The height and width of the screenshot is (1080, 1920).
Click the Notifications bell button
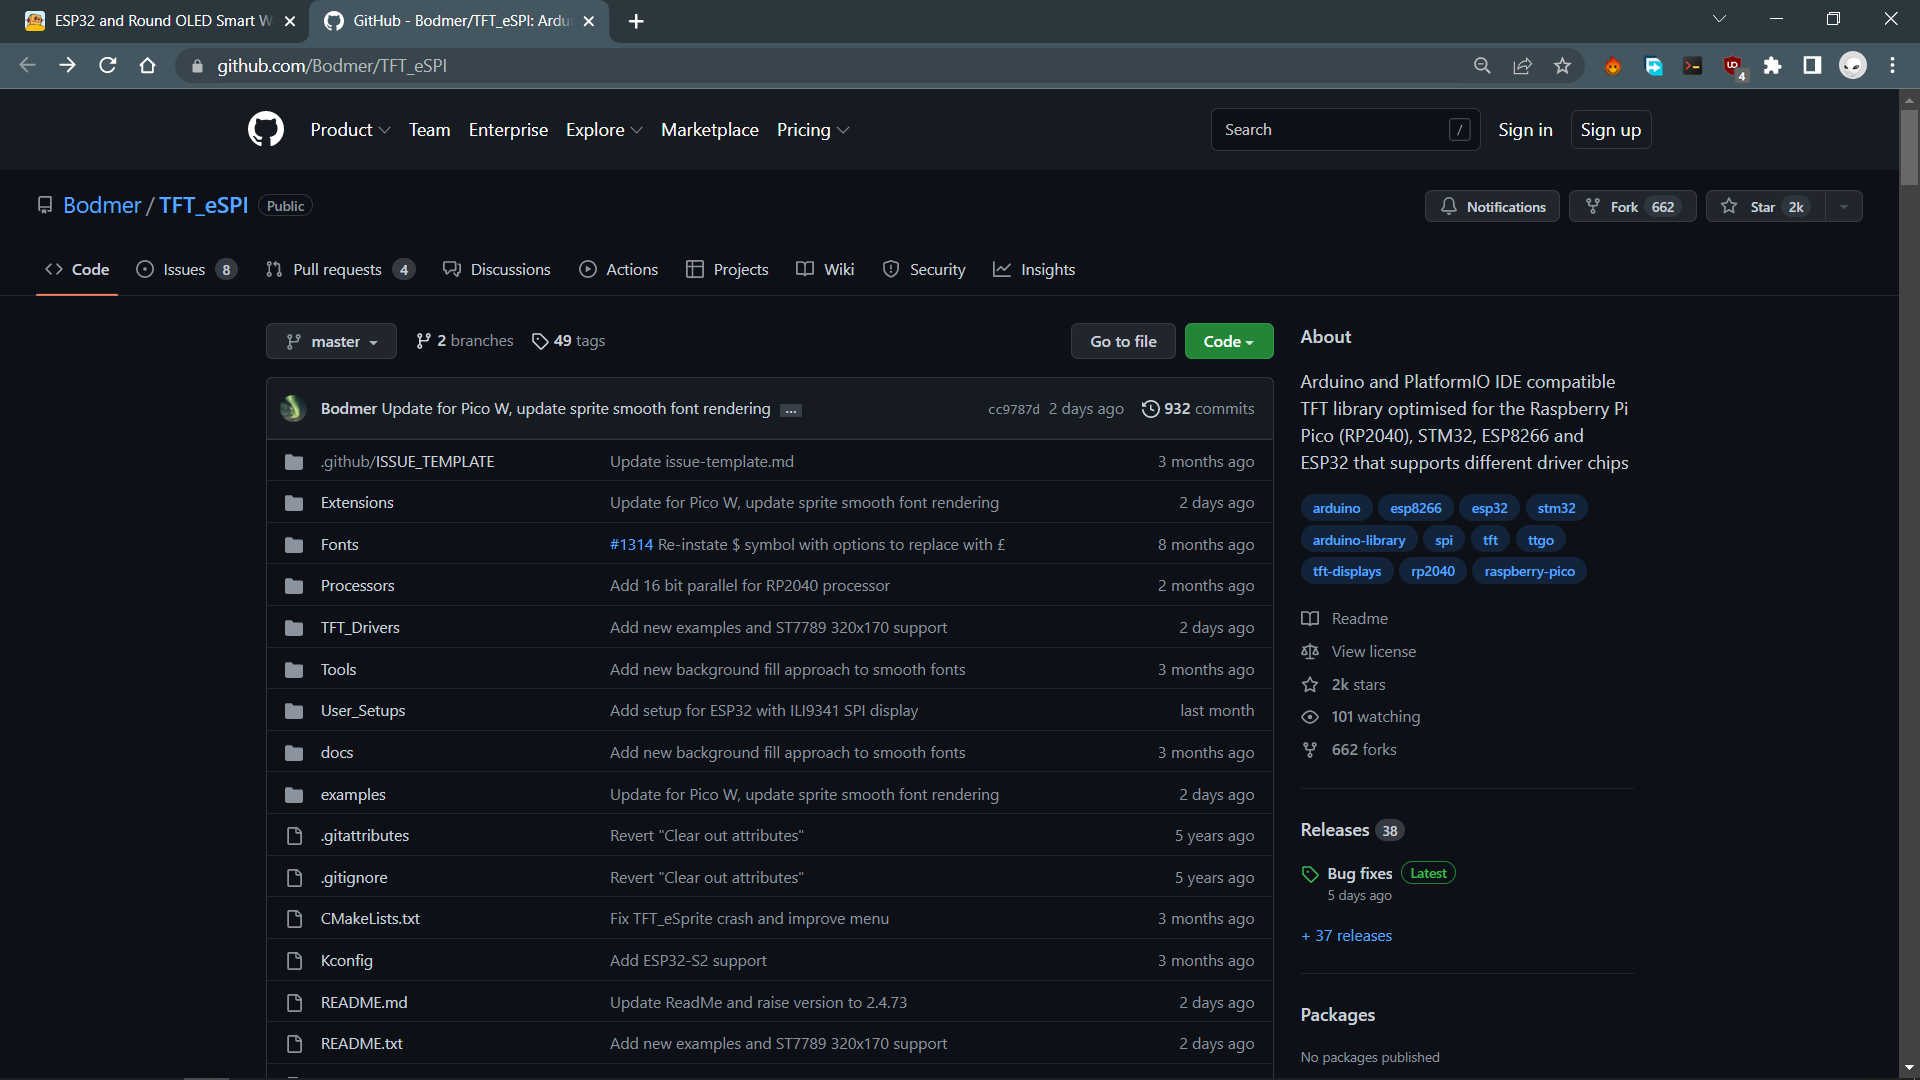pyautogui.click(x=1492, y=206)
